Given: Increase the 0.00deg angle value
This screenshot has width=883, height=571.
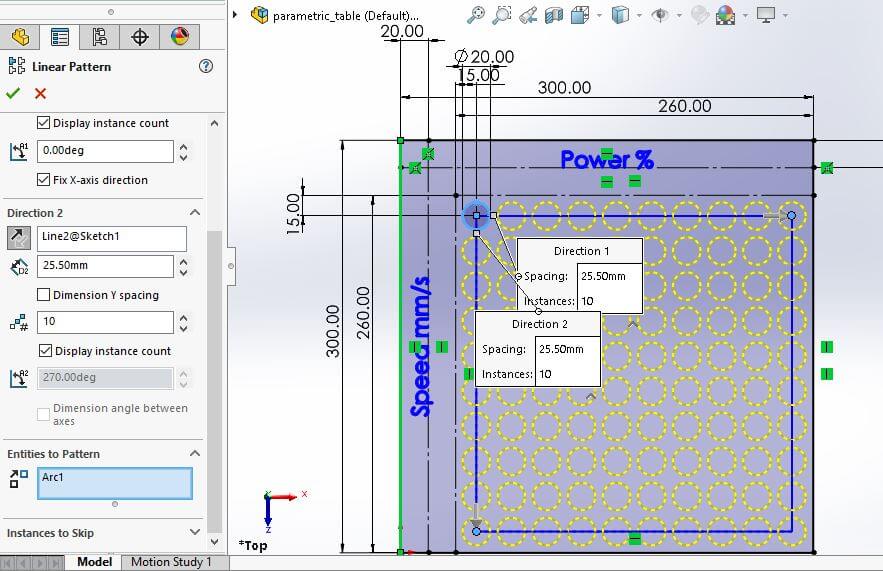Looking at the screenshot, I should [x=184, y=146].
